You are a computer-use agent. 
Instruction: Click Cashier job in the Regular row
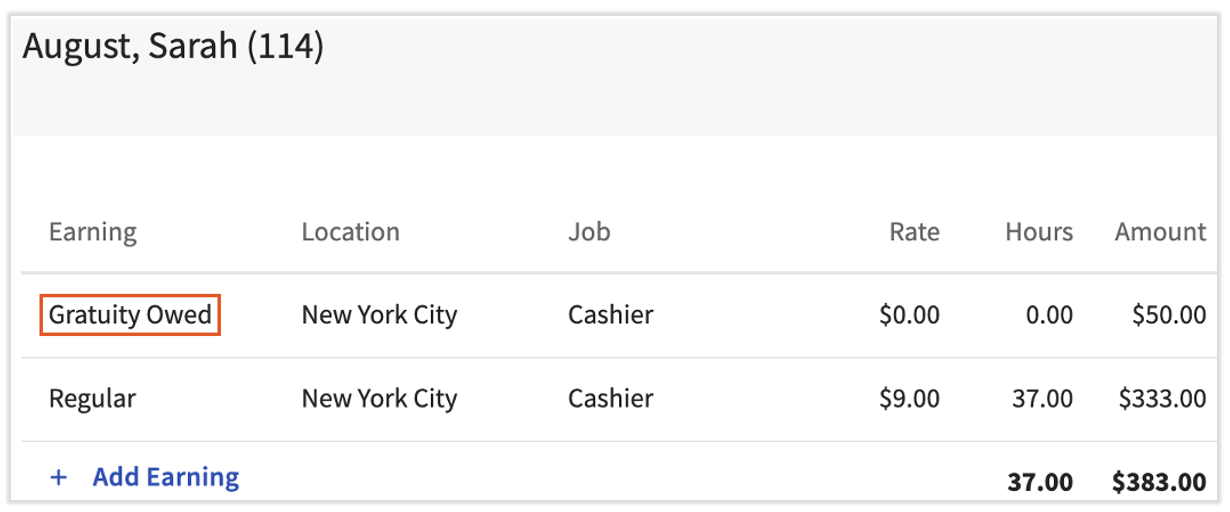(610, 399)
